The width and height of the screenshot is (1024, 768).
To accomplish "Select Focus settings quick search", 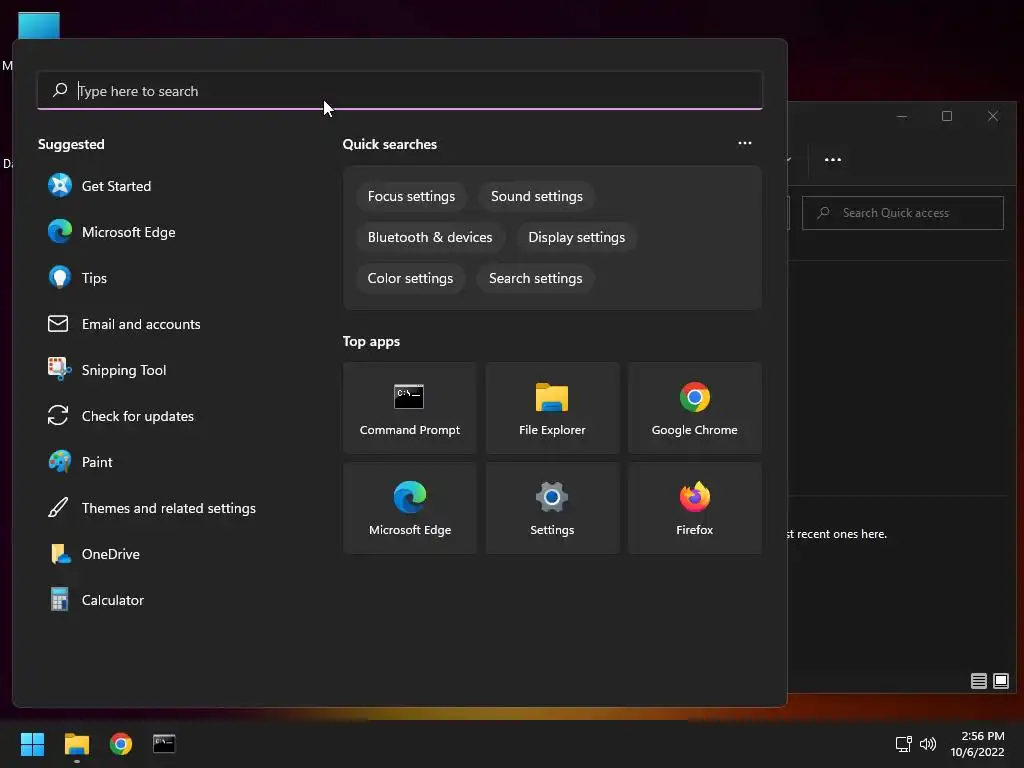I will [411, 197].
